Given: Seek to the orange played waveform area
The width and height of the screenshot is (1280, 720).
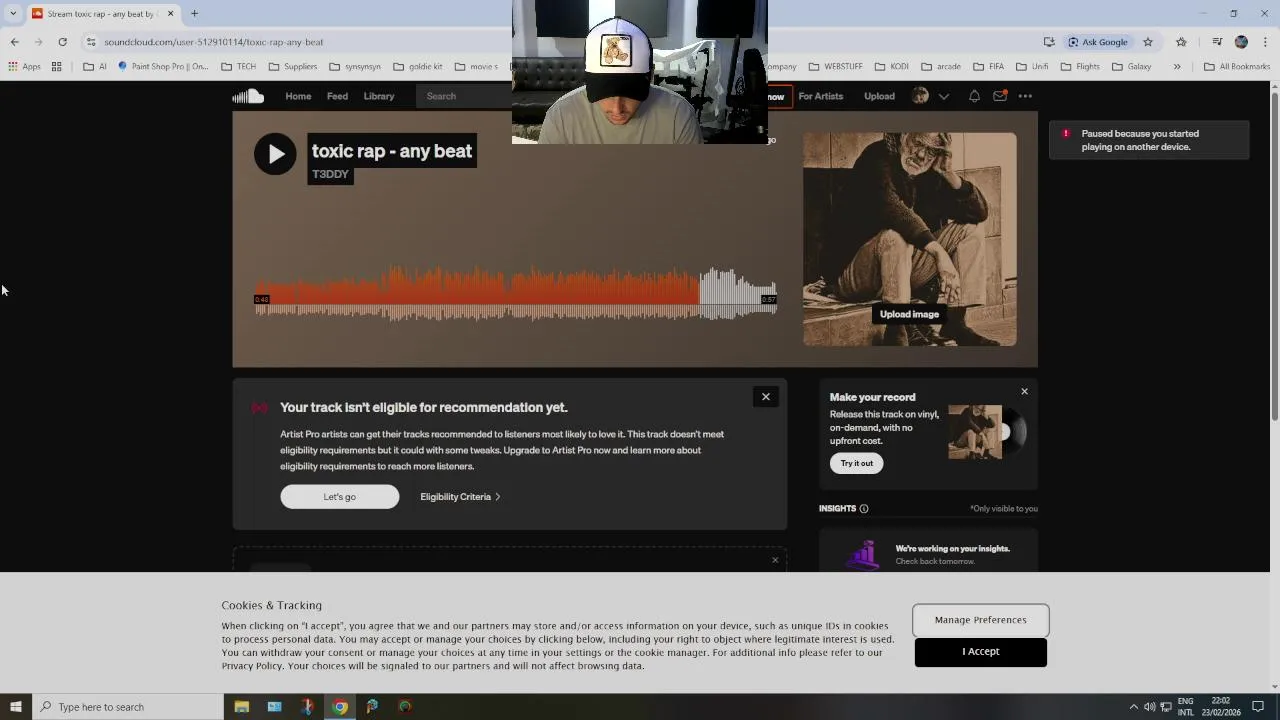Looking at the screenshot, I should click(478, 294).
